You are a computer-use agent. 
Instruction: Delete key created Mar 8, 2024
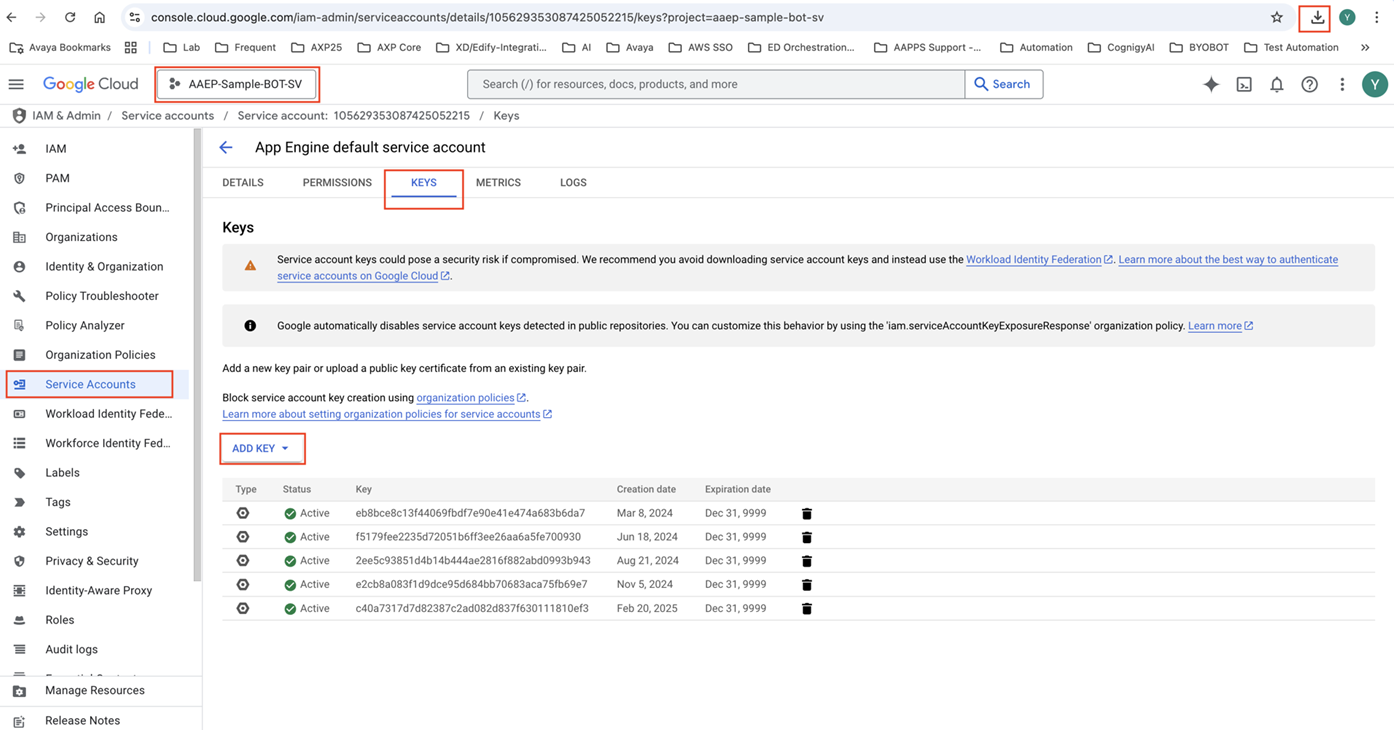(807, 514)
